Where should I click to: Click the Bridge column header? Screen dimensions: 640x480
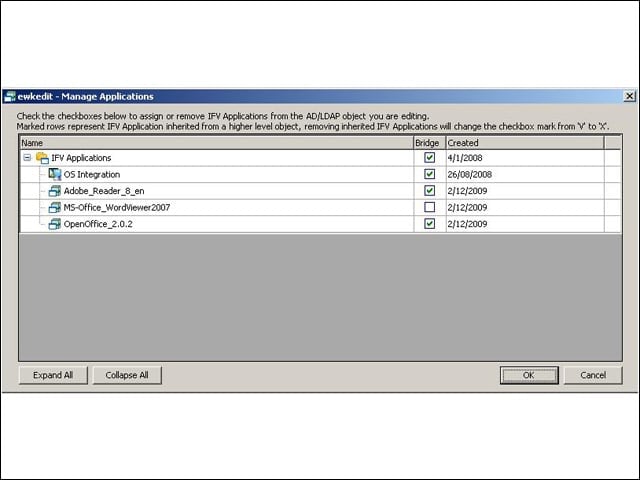click(429, 143)
